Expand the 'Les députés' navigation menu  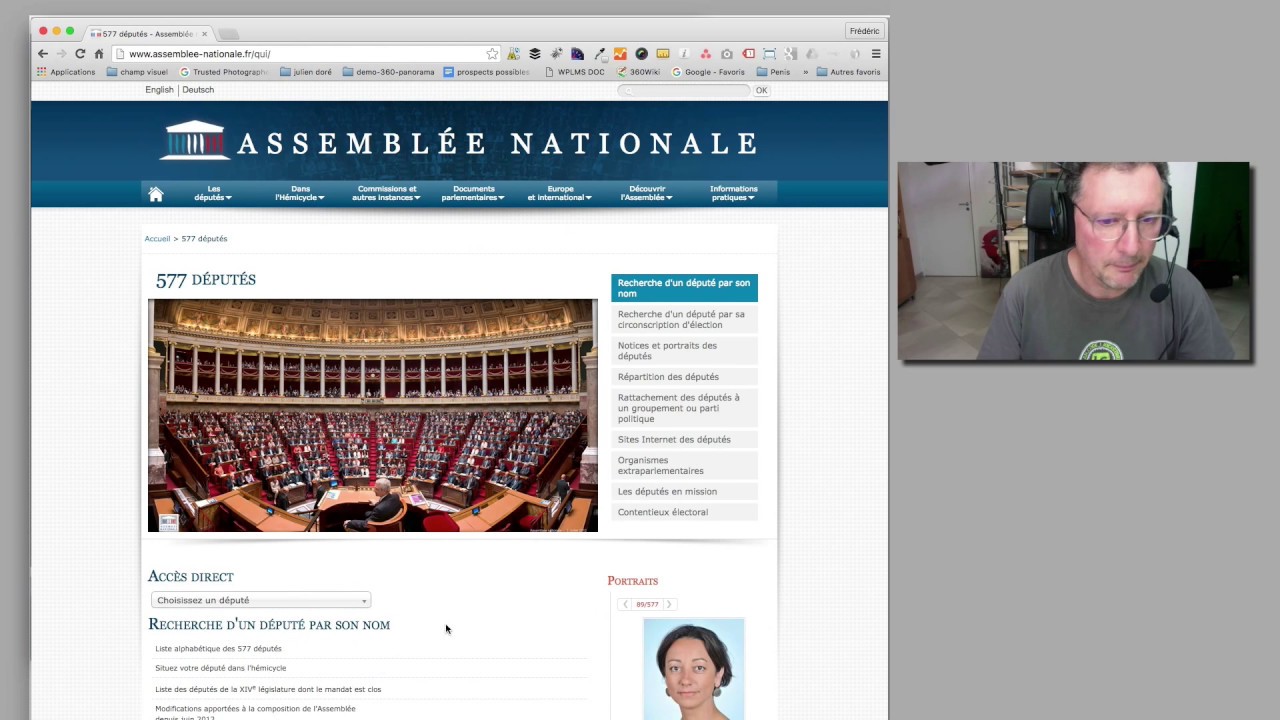(213, 193)
